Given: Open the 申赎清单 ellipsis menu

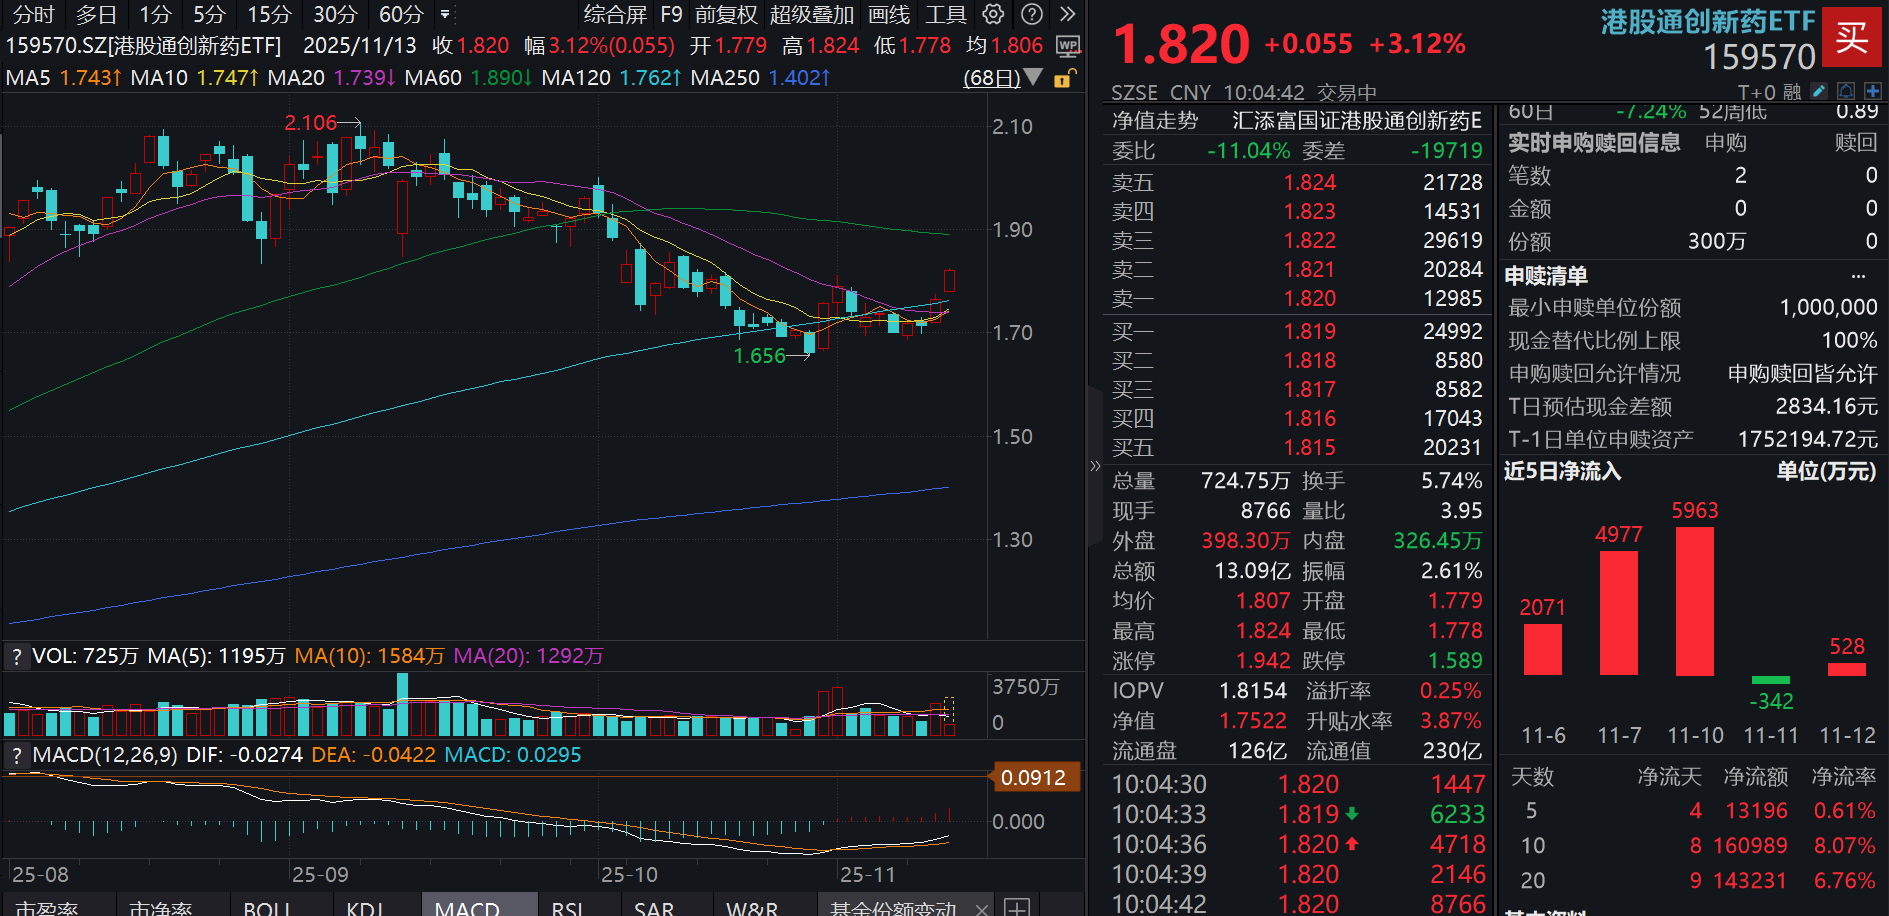Looking at the screenshot, I should (x=1858, y=276).
